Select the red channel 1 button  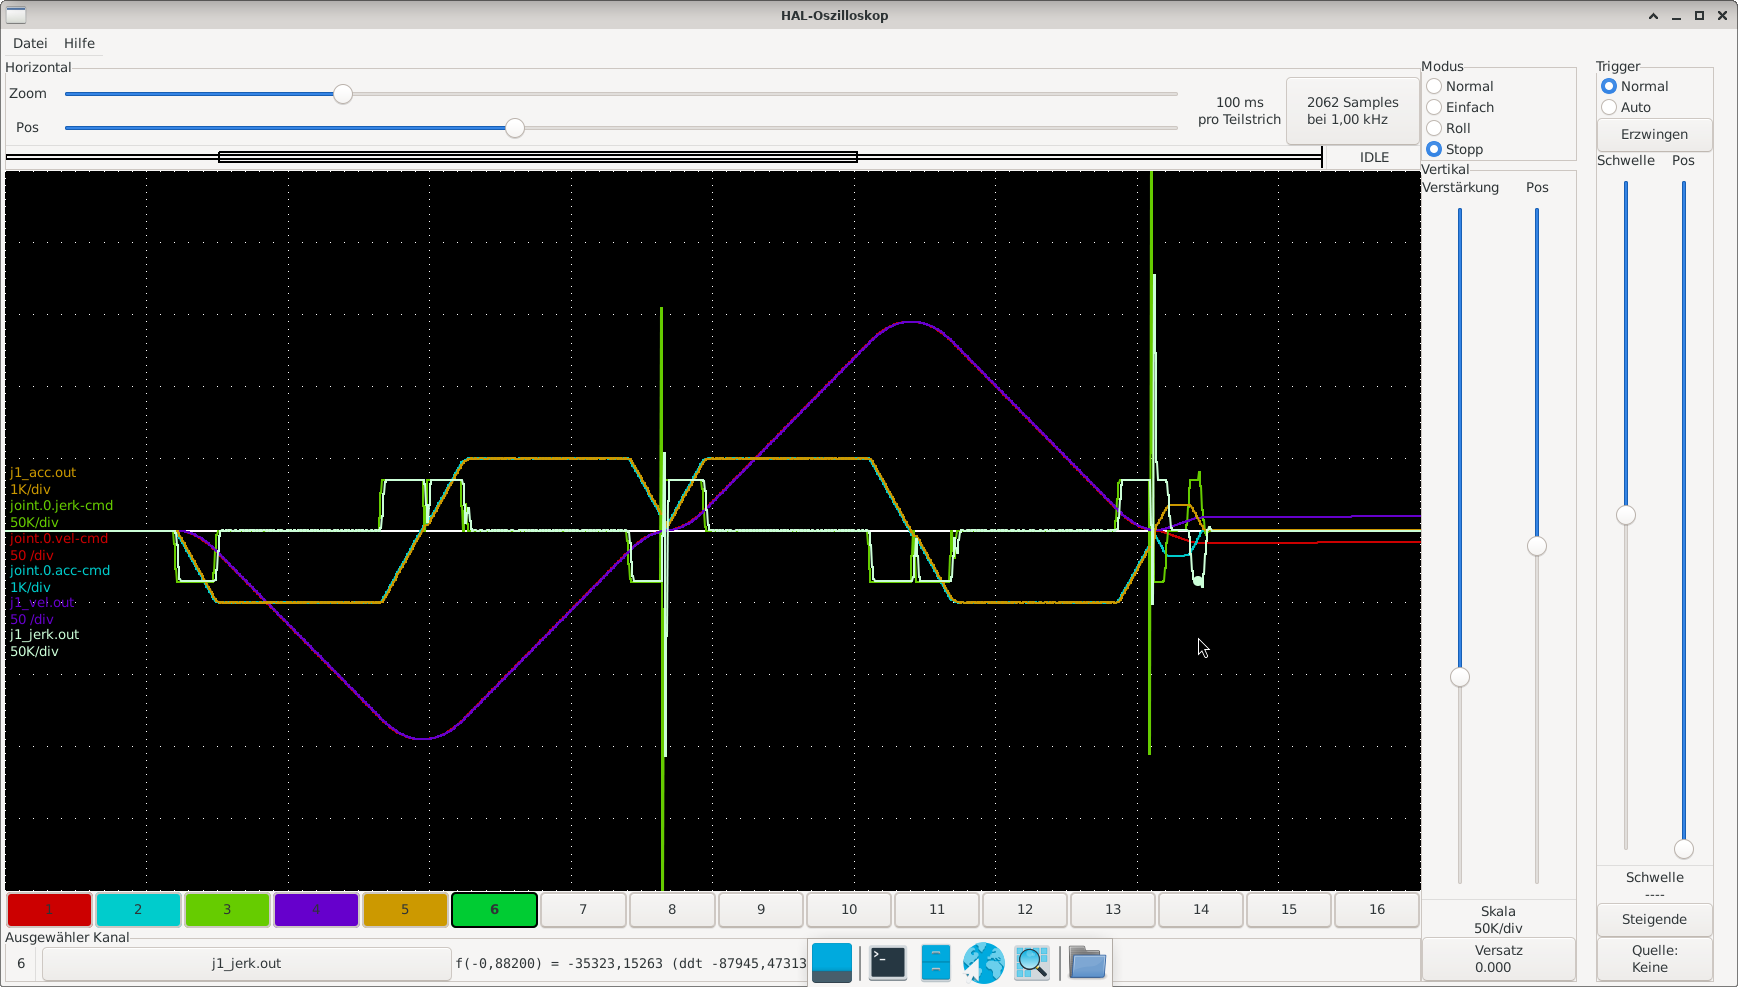point(50,910)
